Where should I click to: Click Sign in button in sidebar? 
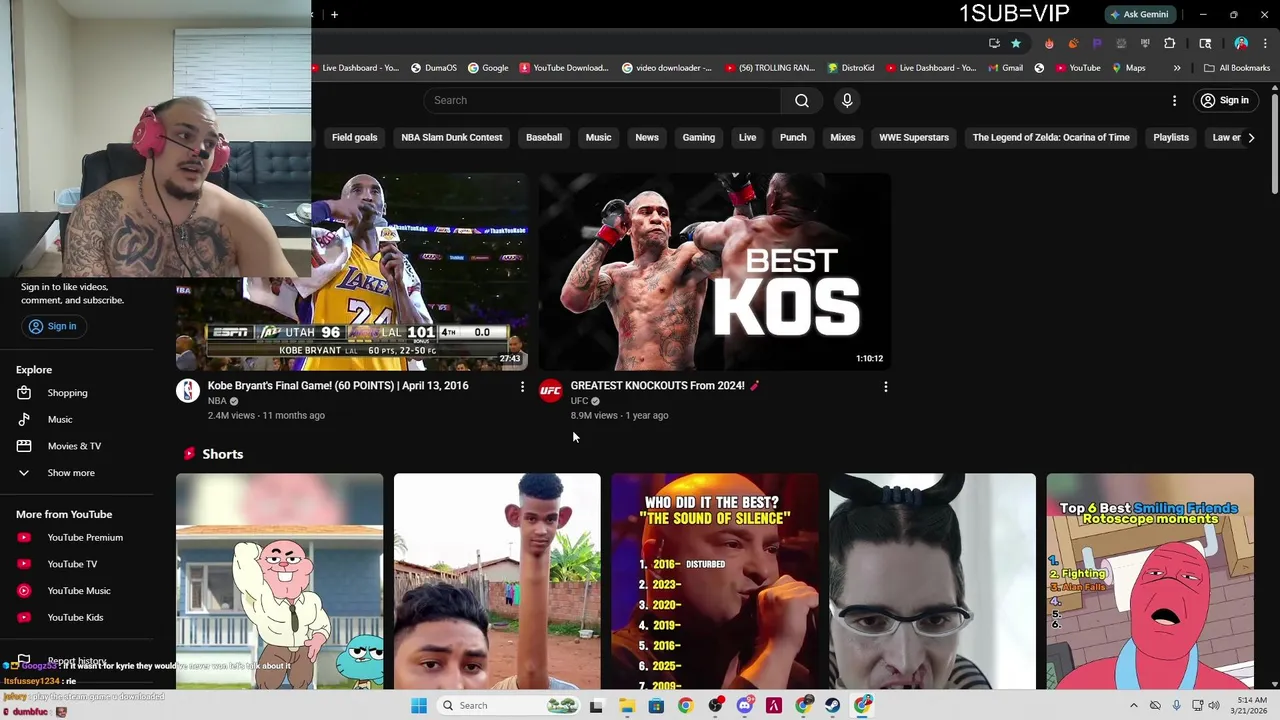[53, 326]
